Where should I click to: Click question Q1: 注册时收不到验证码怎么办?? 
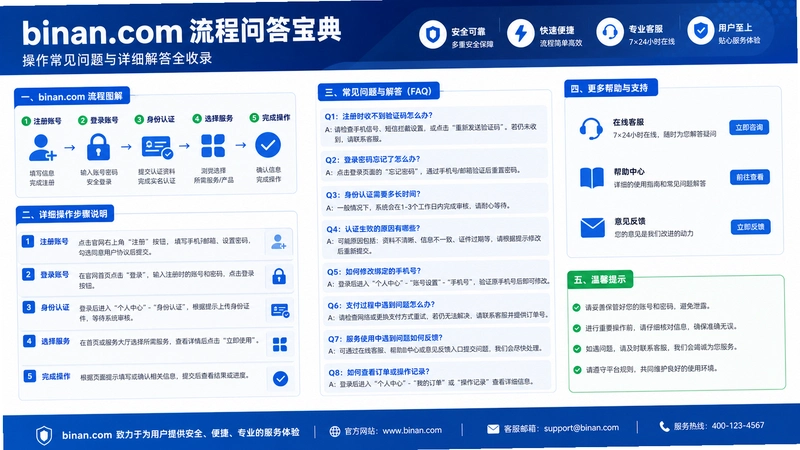[379, 116]
